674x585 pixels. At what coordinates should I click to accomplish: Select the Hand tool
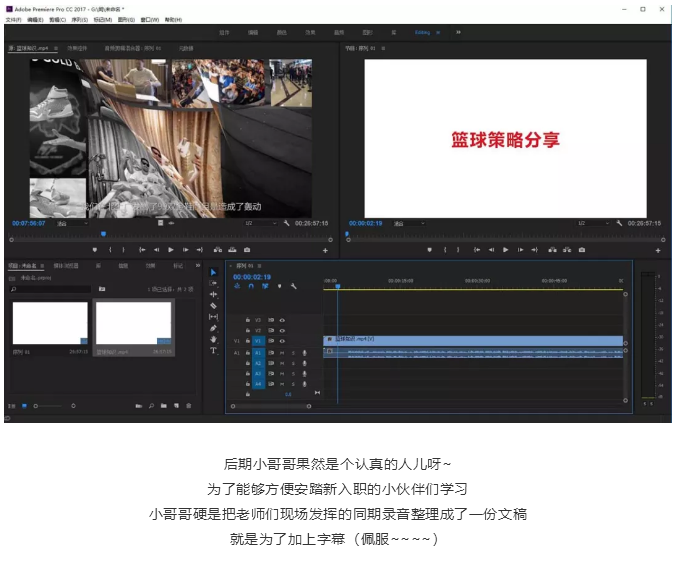coord(213,339)
